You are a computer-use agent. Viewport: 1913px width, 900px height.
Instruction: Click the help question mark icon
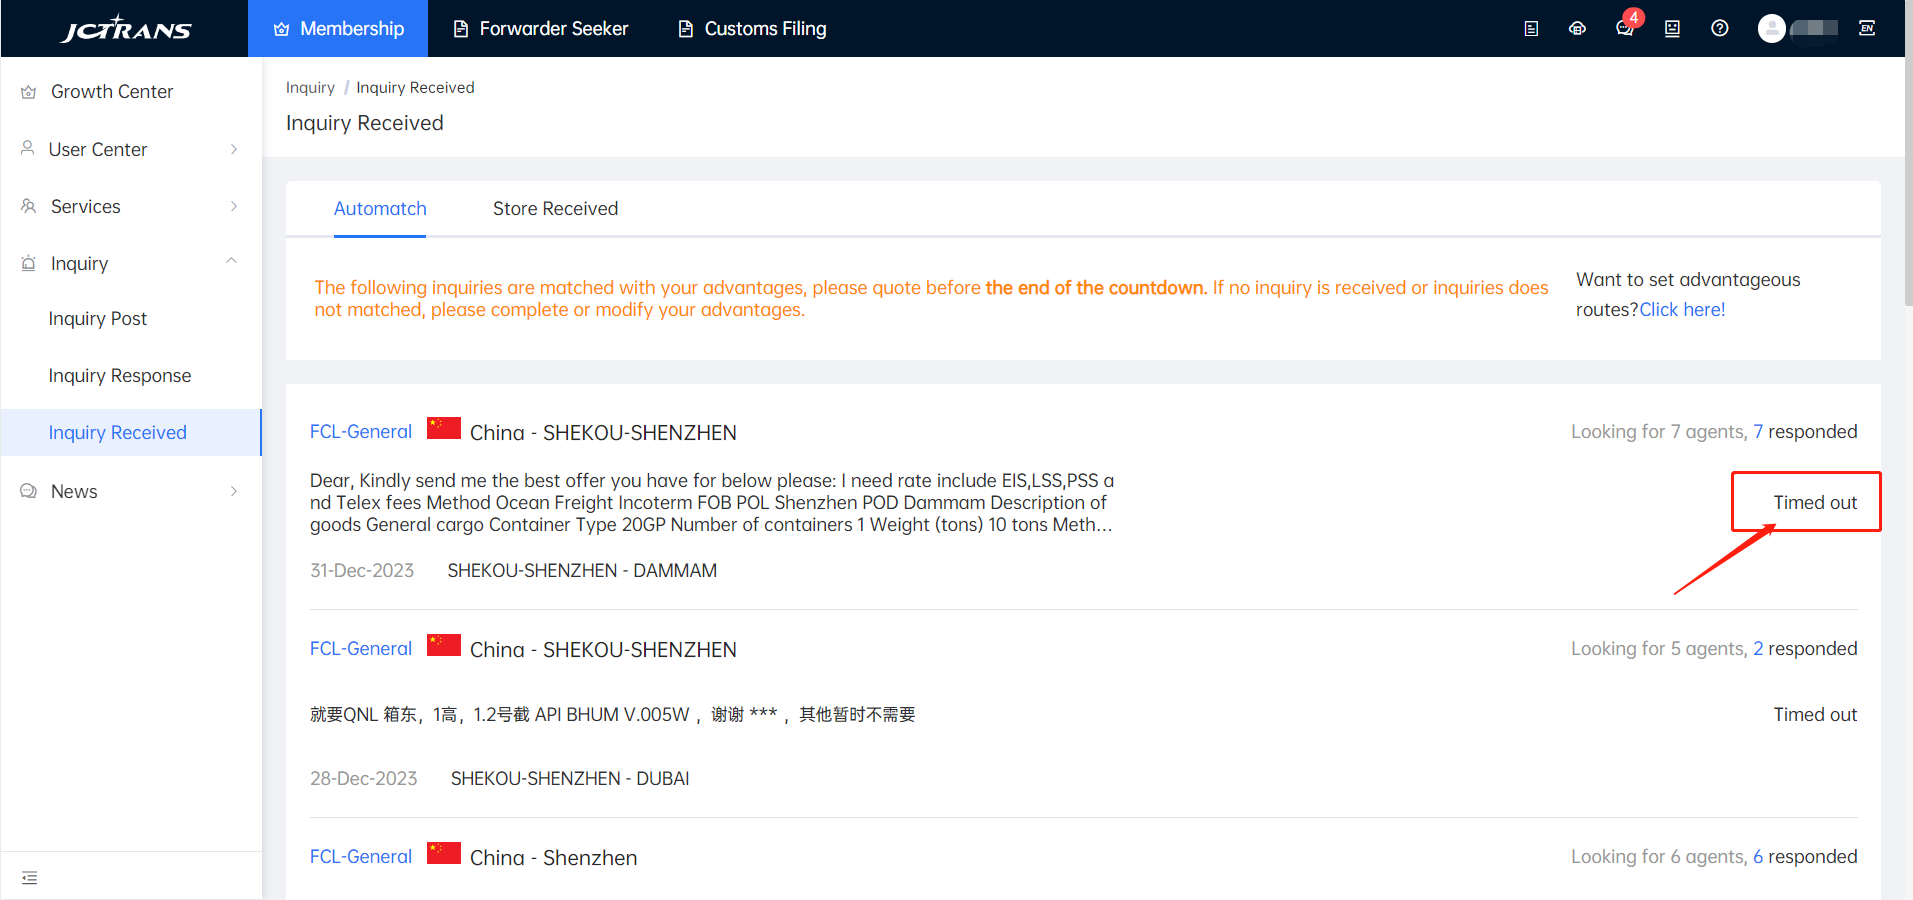(x=1719, y=29)
